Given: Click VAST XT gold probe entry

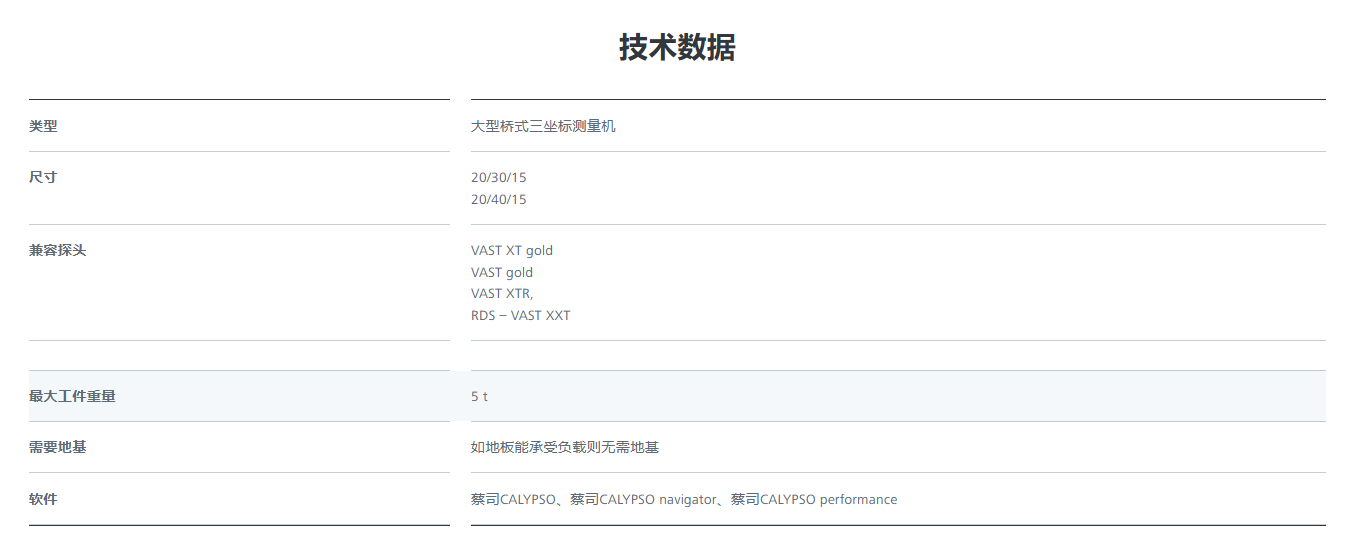Looking at the screenshot, I should [x=512, y=250].
